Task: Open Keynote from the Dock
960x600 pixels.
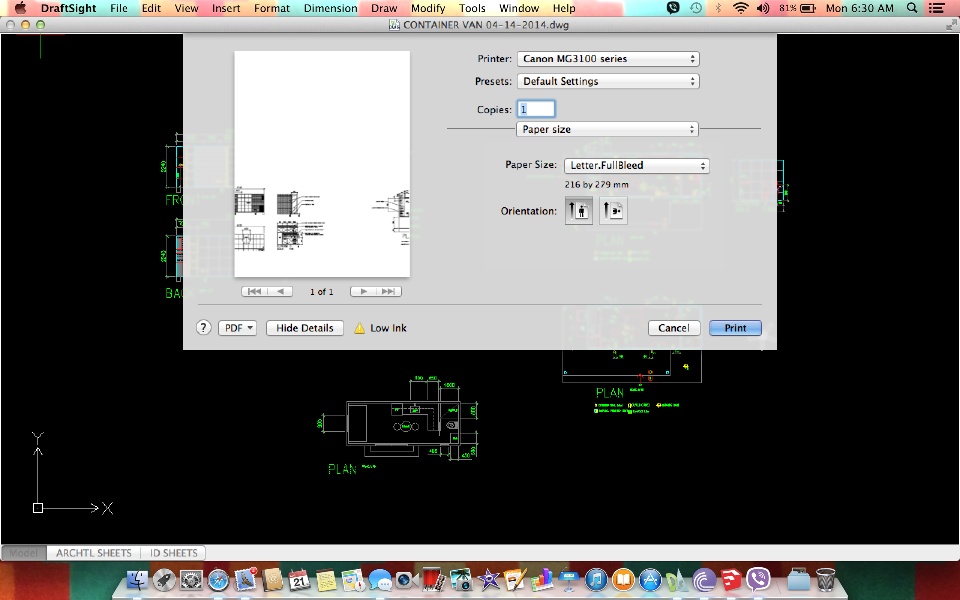Action: point(569,579)
